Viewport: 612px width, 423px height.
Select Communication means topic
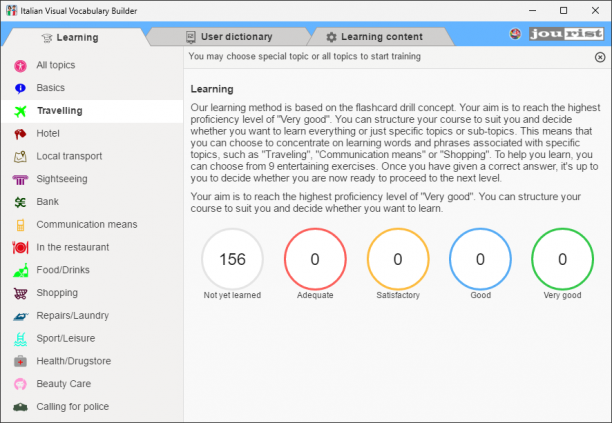click(x=92, y=224)
